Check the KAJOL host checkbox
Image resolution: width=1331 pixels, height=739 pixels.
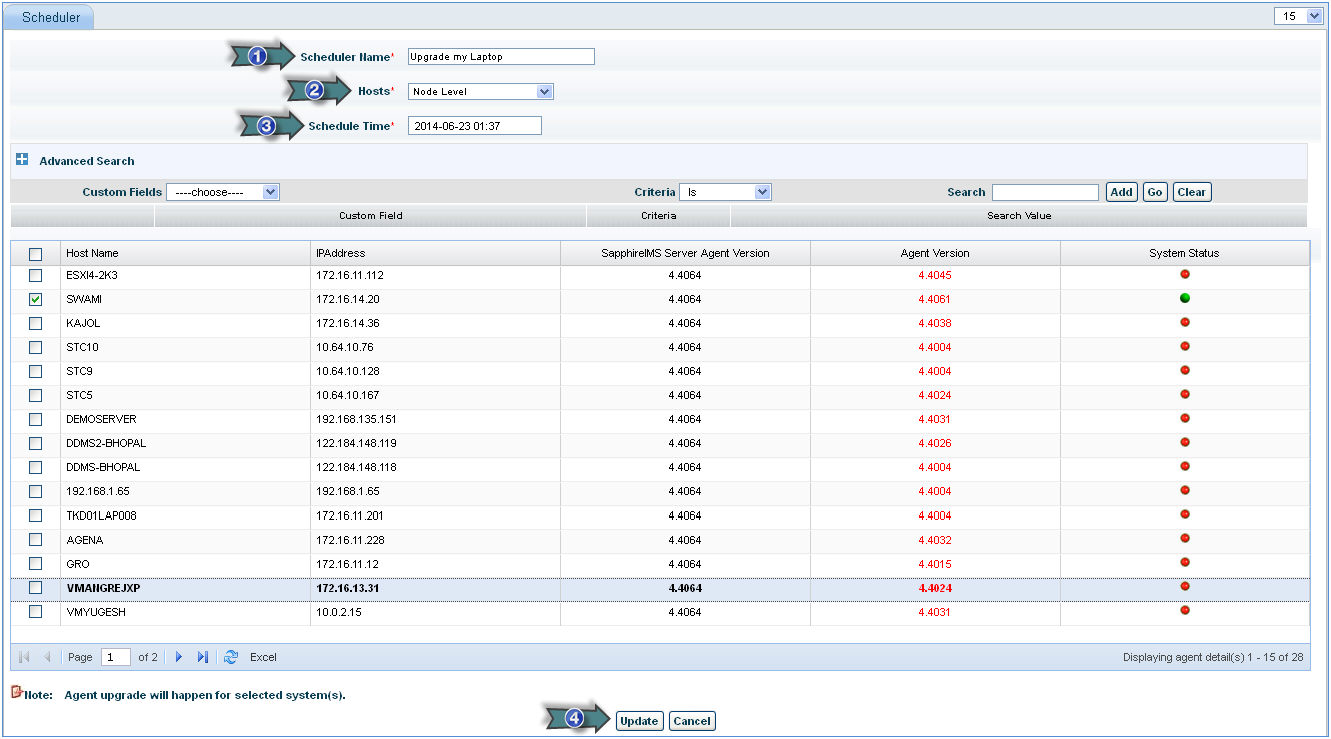click(x=36, y=323)
